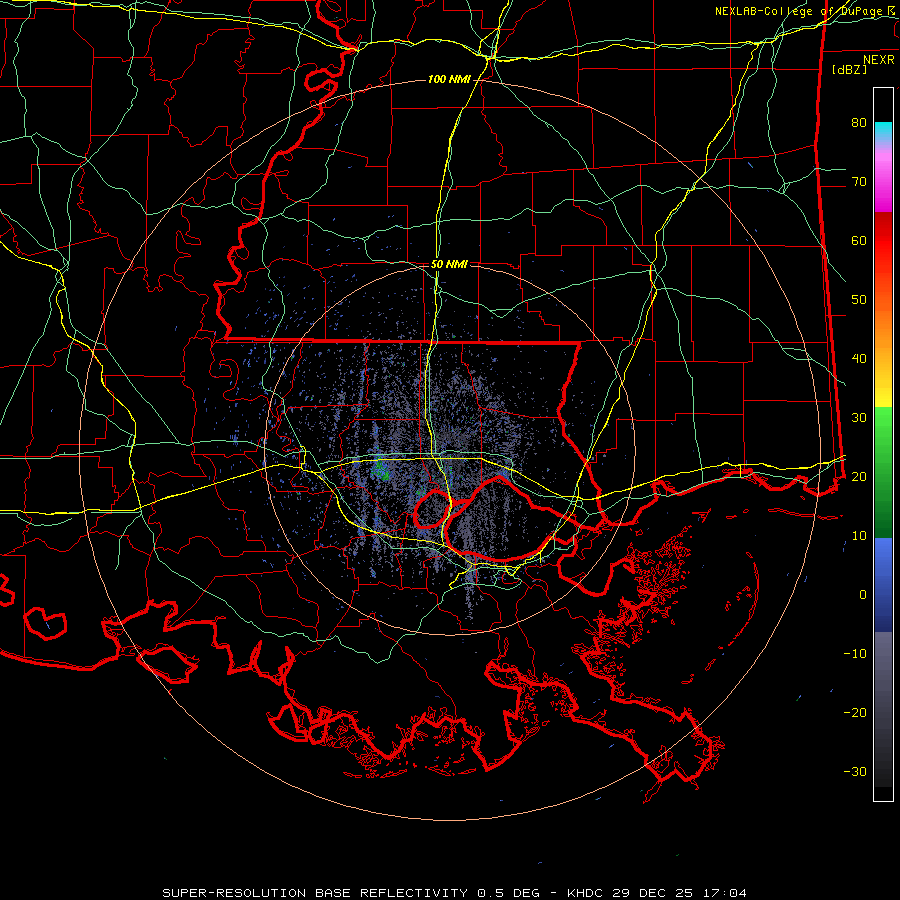Click the -30 value on dBZ scale

pyautogui.click(x=855, y=771)
